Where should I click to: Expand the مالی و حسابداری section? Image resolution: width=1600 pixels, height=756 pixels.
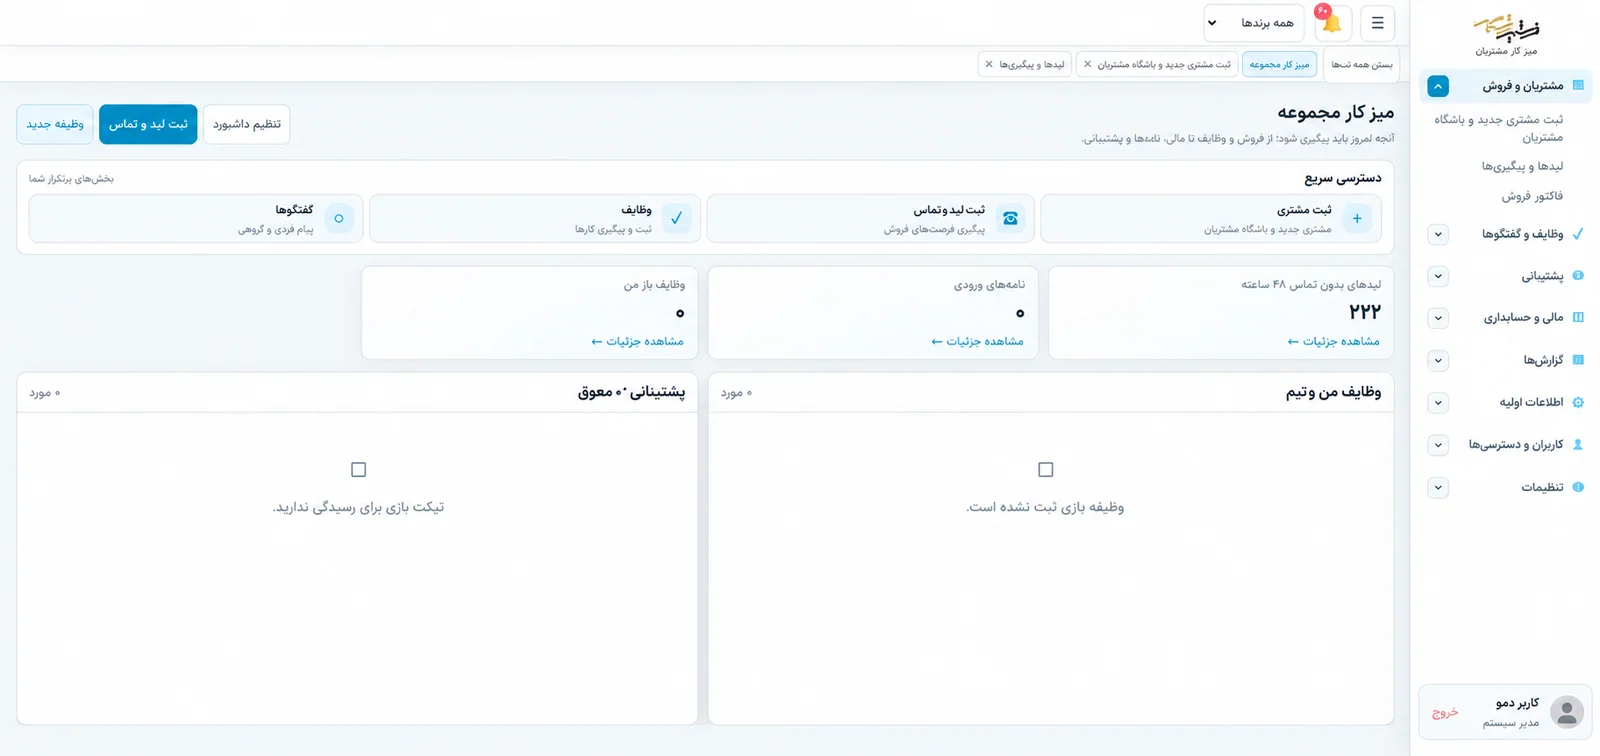pos(1438,318)
